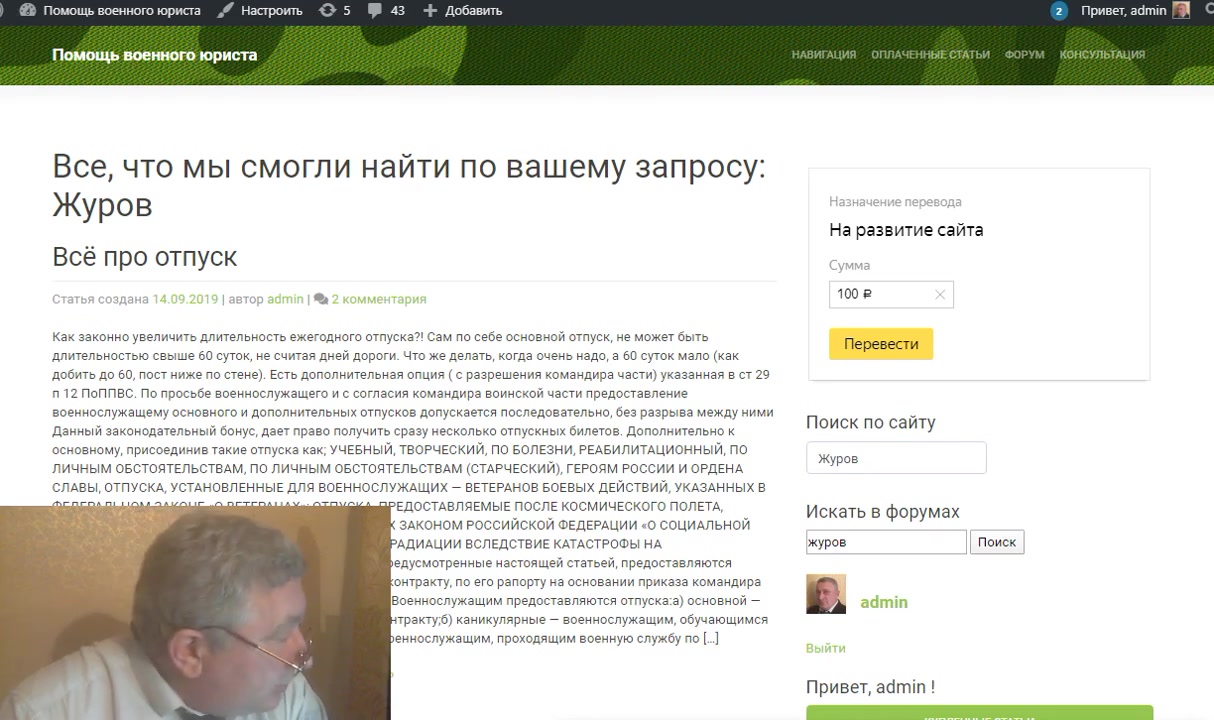
Task: Click Выйти logout link
Action: (826, 648)
